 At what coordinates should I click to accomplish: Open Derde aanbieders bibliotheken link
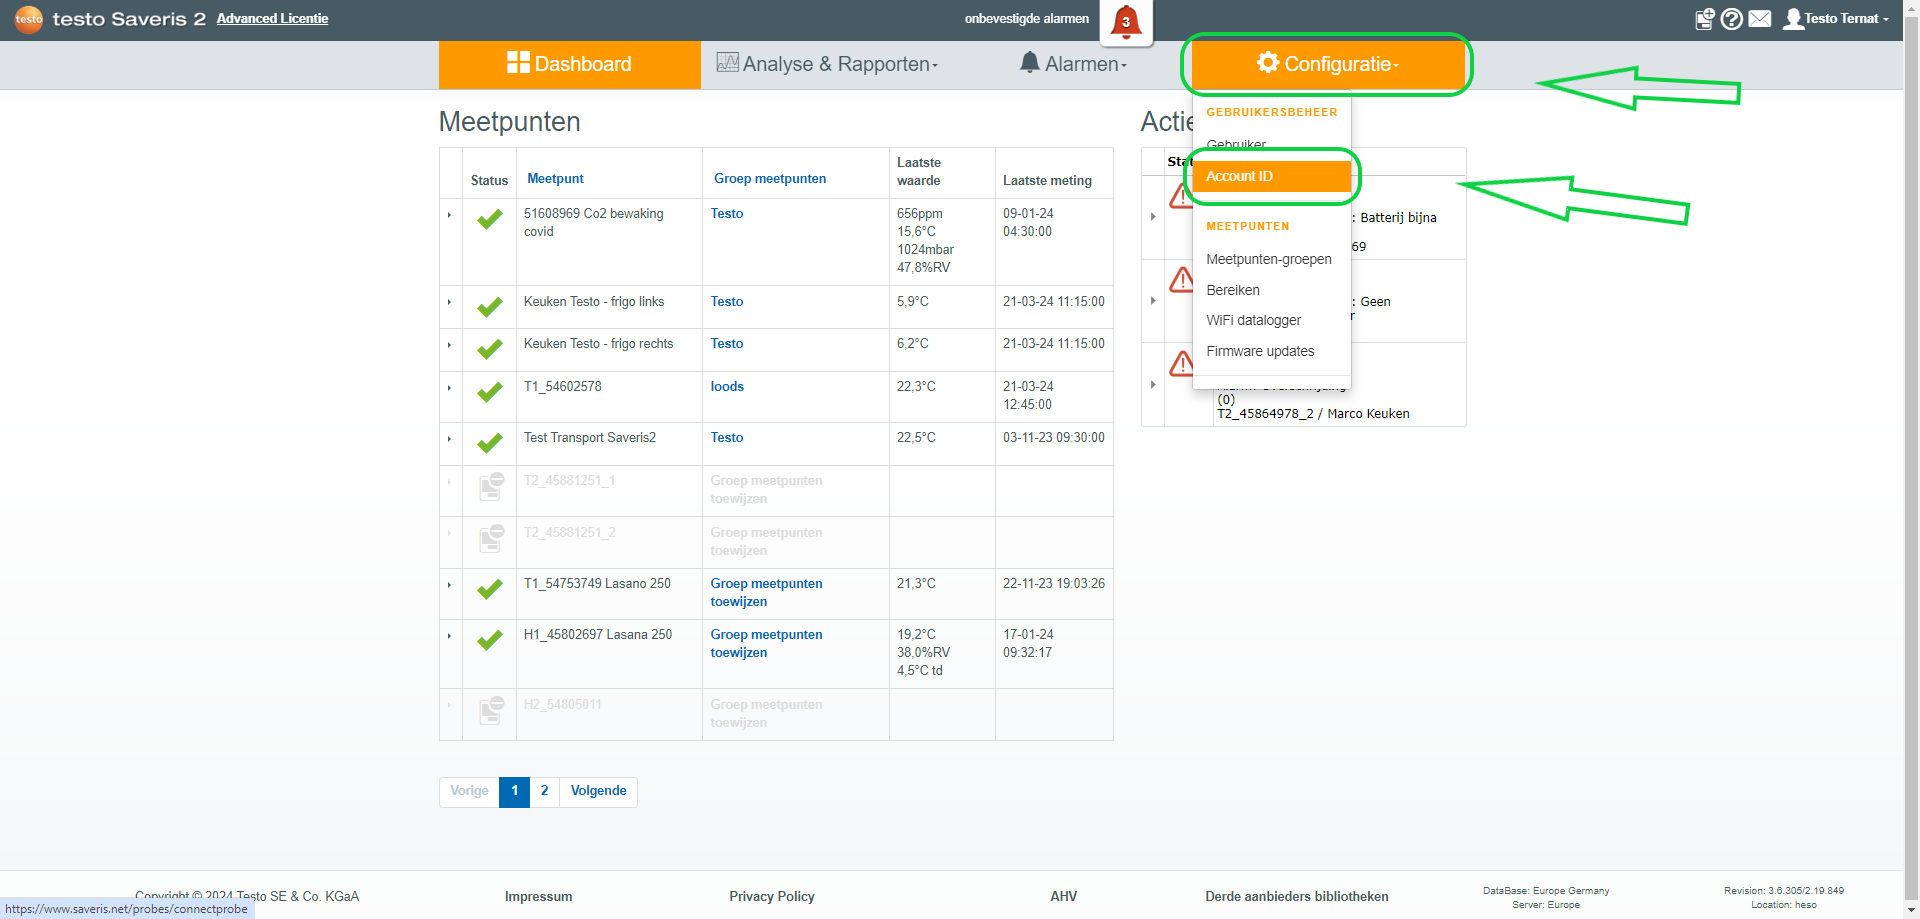(x=1297, y=897)
